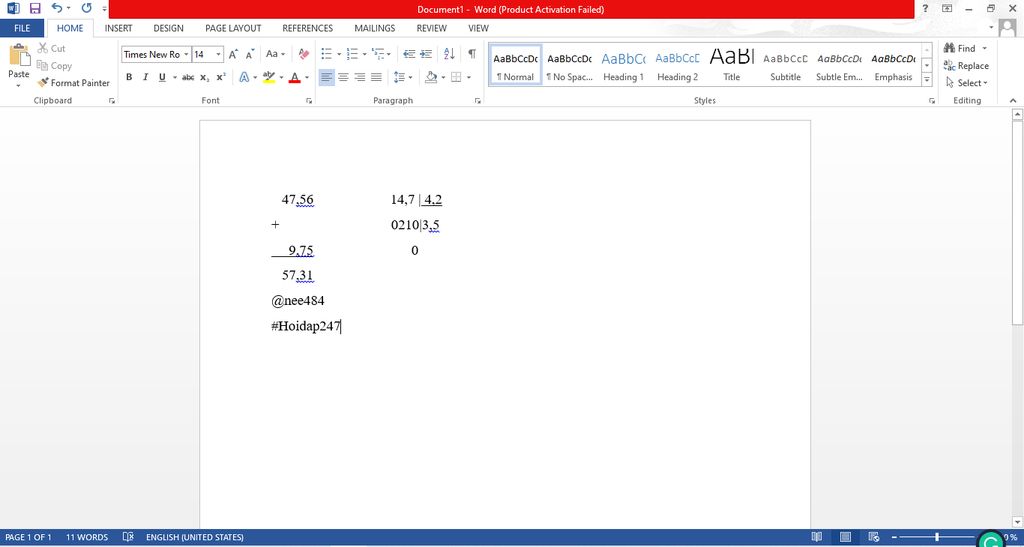Switch to Read Mode view icon
This screenshot has width=1024, height=547.
point(816,537)
